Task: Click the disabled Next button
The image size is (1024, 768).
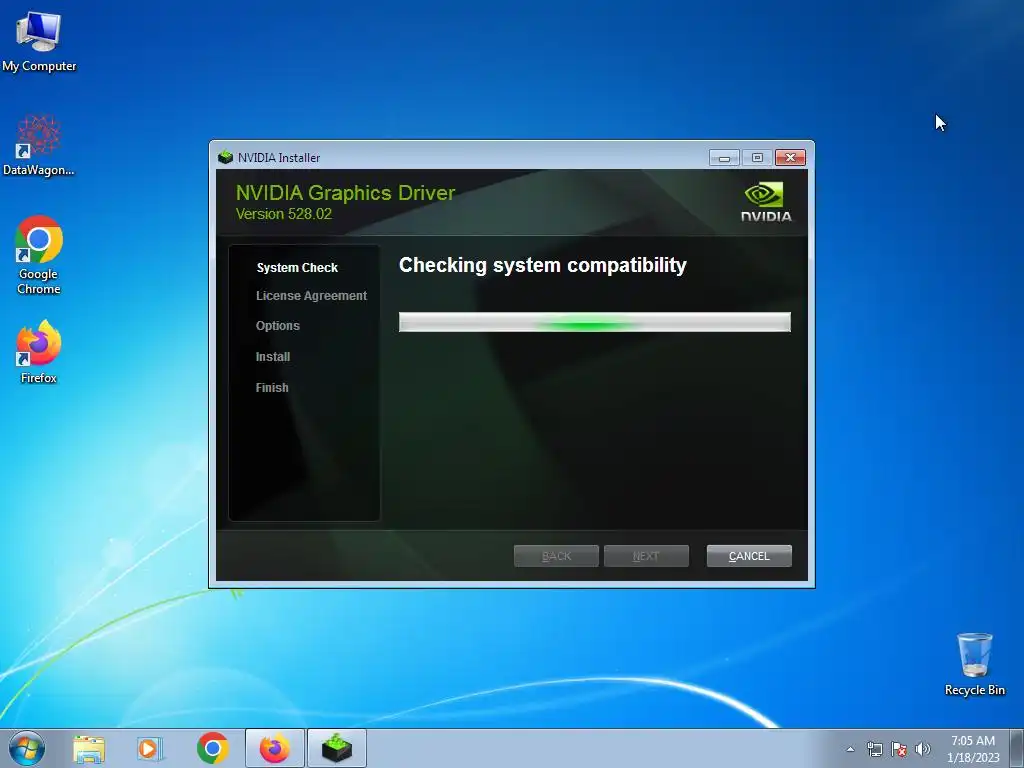Action: 646,556
